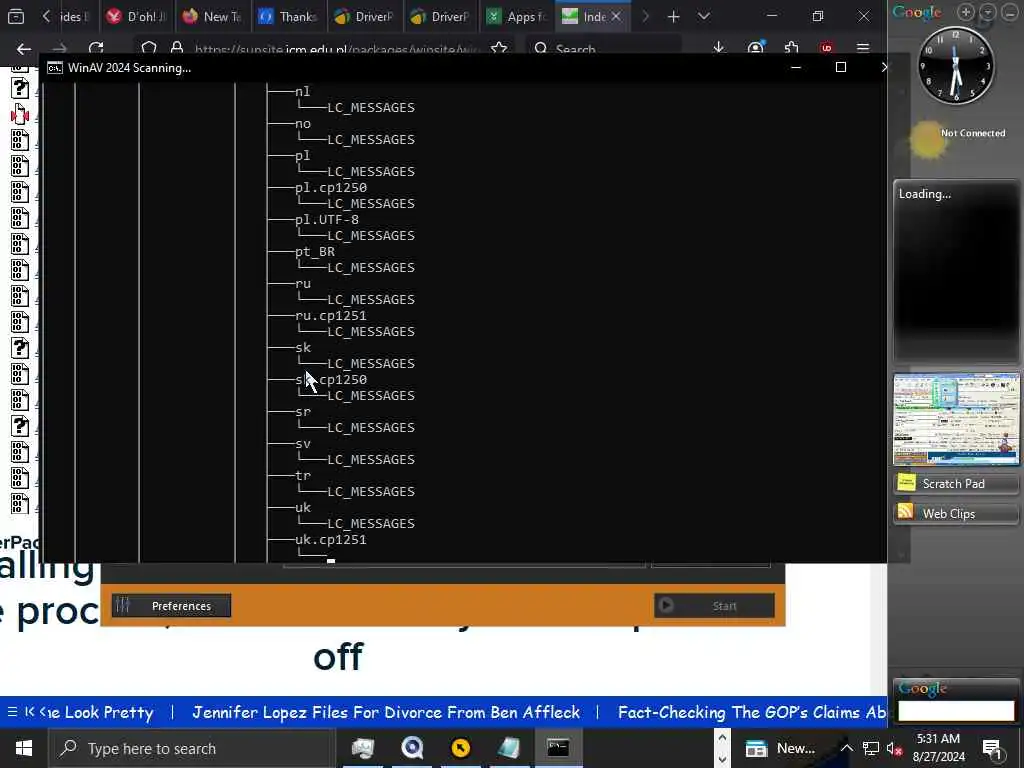This screenshot has height=768, width=1024.
Task: Open the yellow circular arrow taskbar app
Action: [x=460, y=748]
